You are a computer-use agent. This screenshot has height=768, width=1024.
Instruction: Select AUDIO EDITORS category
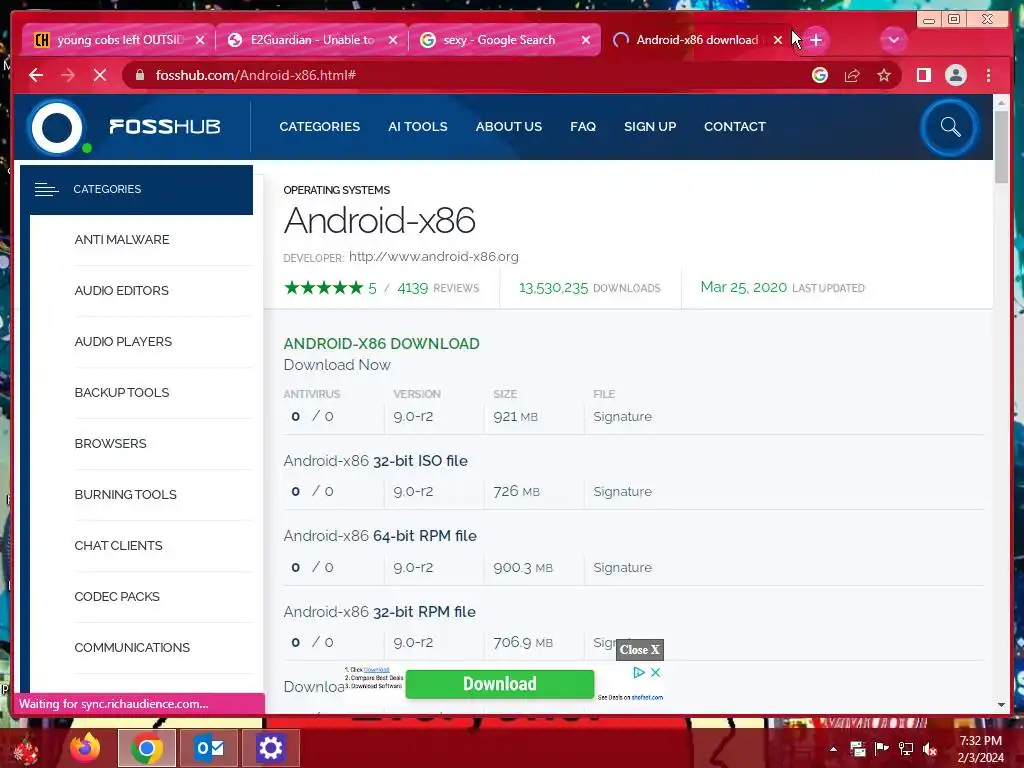pos(121,291)
